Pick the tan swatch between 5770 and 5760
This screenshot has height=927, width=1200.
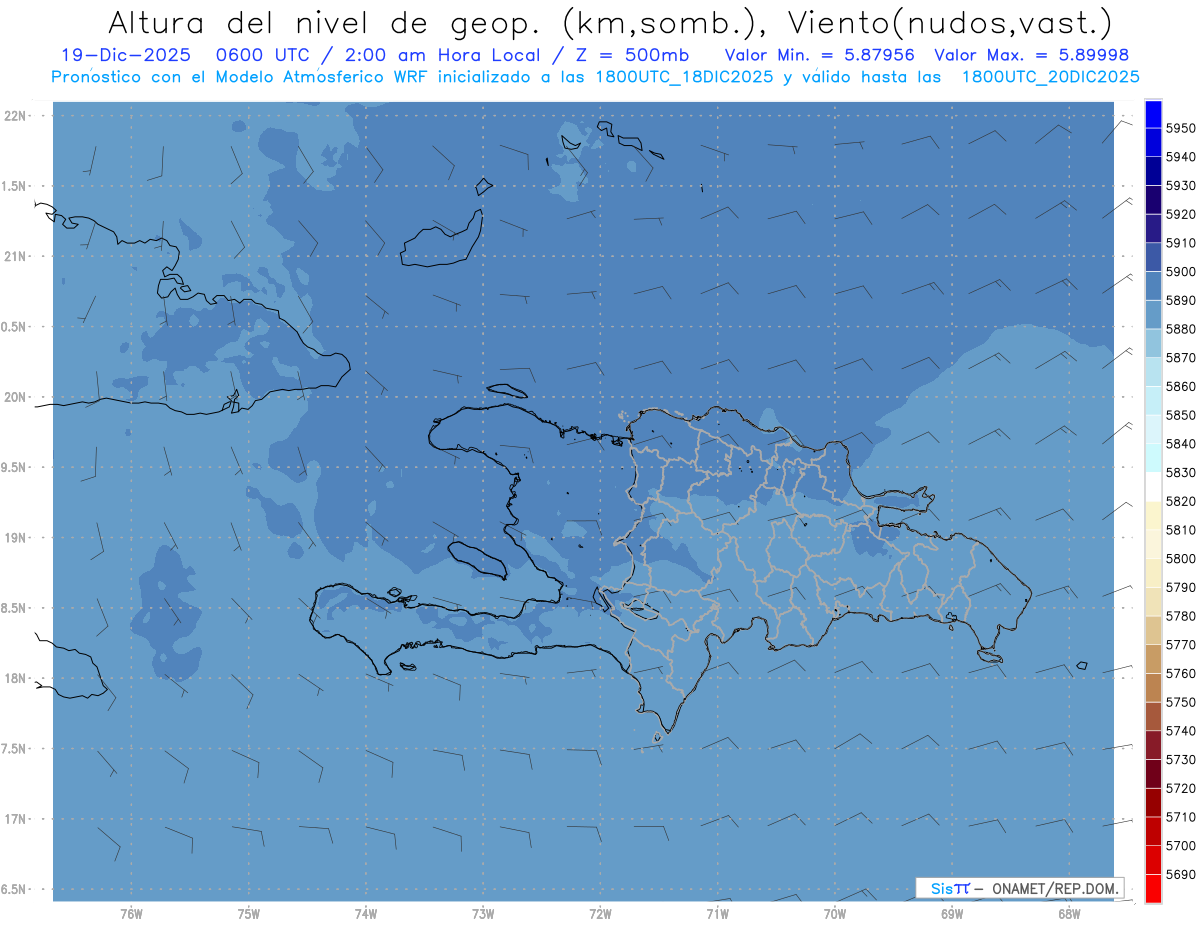pos(1153,659)
